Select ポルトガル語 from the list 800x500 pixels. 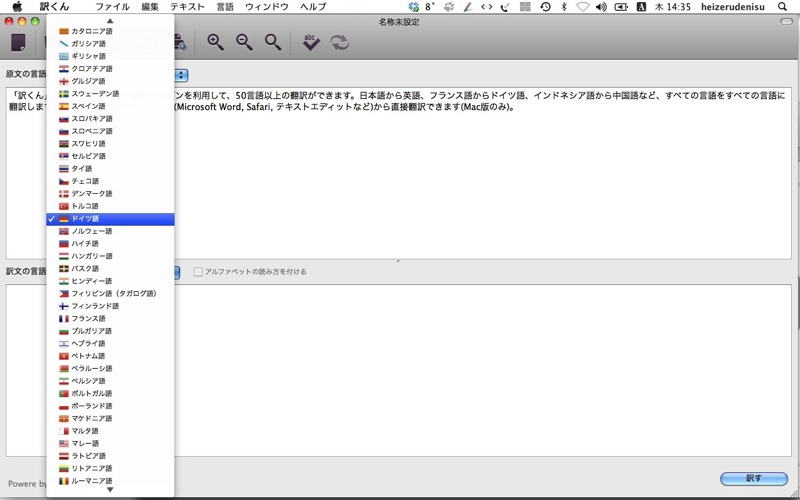110,393
